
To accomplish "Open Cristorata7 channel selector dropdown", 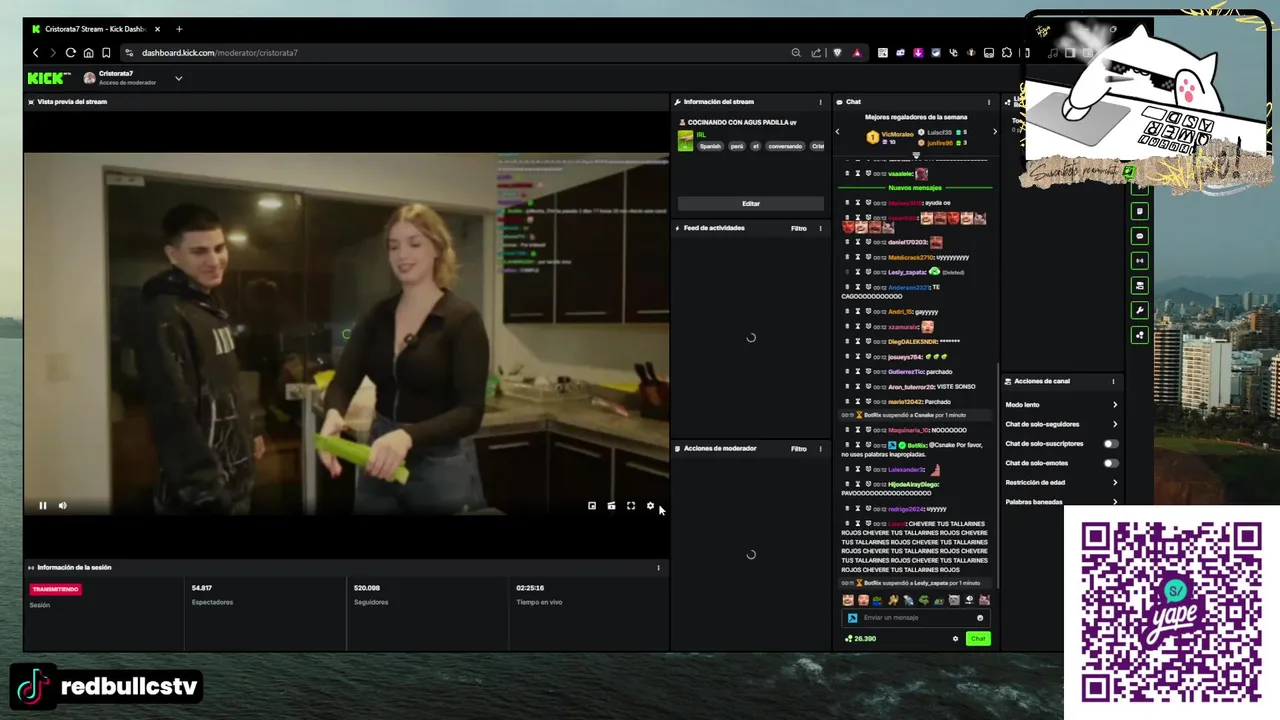I will point(178,78).
